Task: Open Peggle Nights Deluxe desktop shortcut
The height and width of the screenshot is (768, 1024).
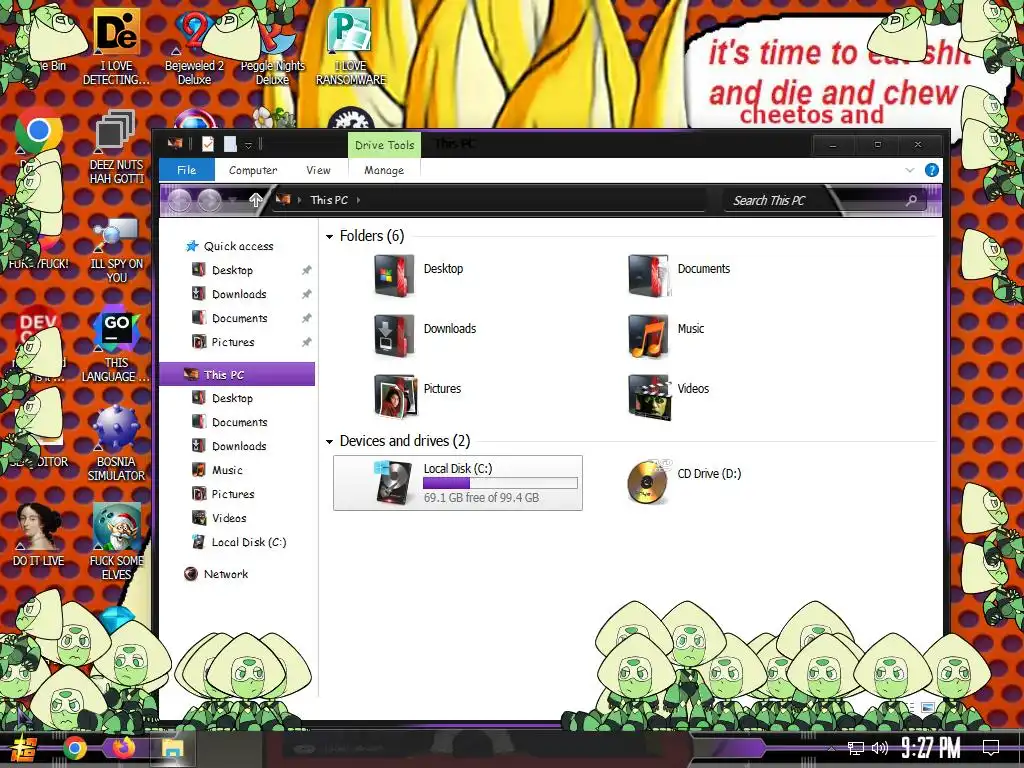Action: (272, 49)
